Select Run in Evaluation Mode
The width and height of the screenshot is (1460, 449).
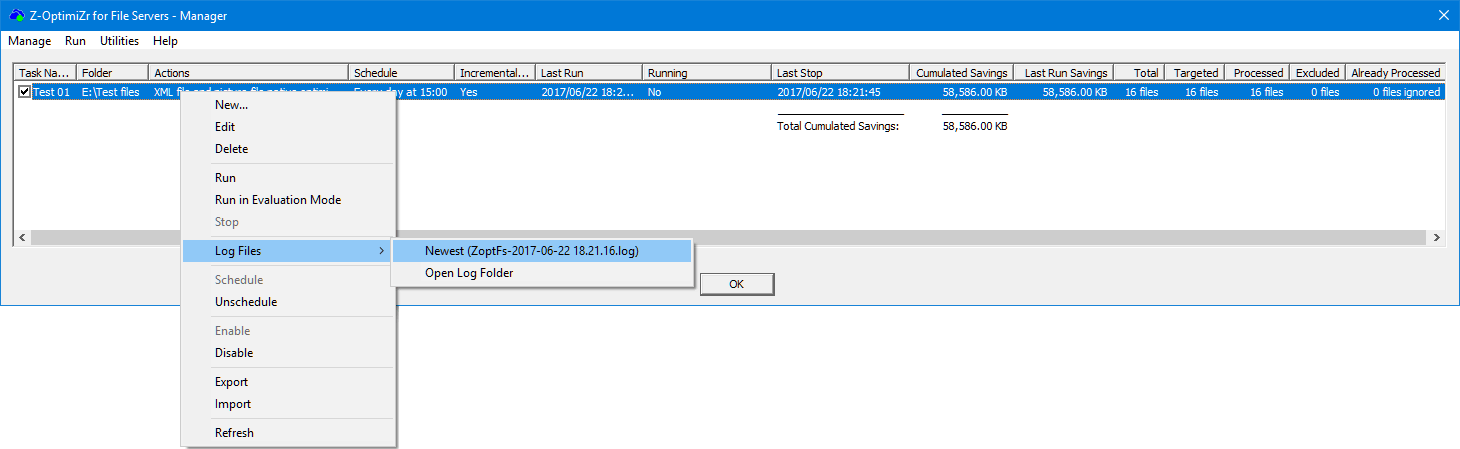point(278,200)
